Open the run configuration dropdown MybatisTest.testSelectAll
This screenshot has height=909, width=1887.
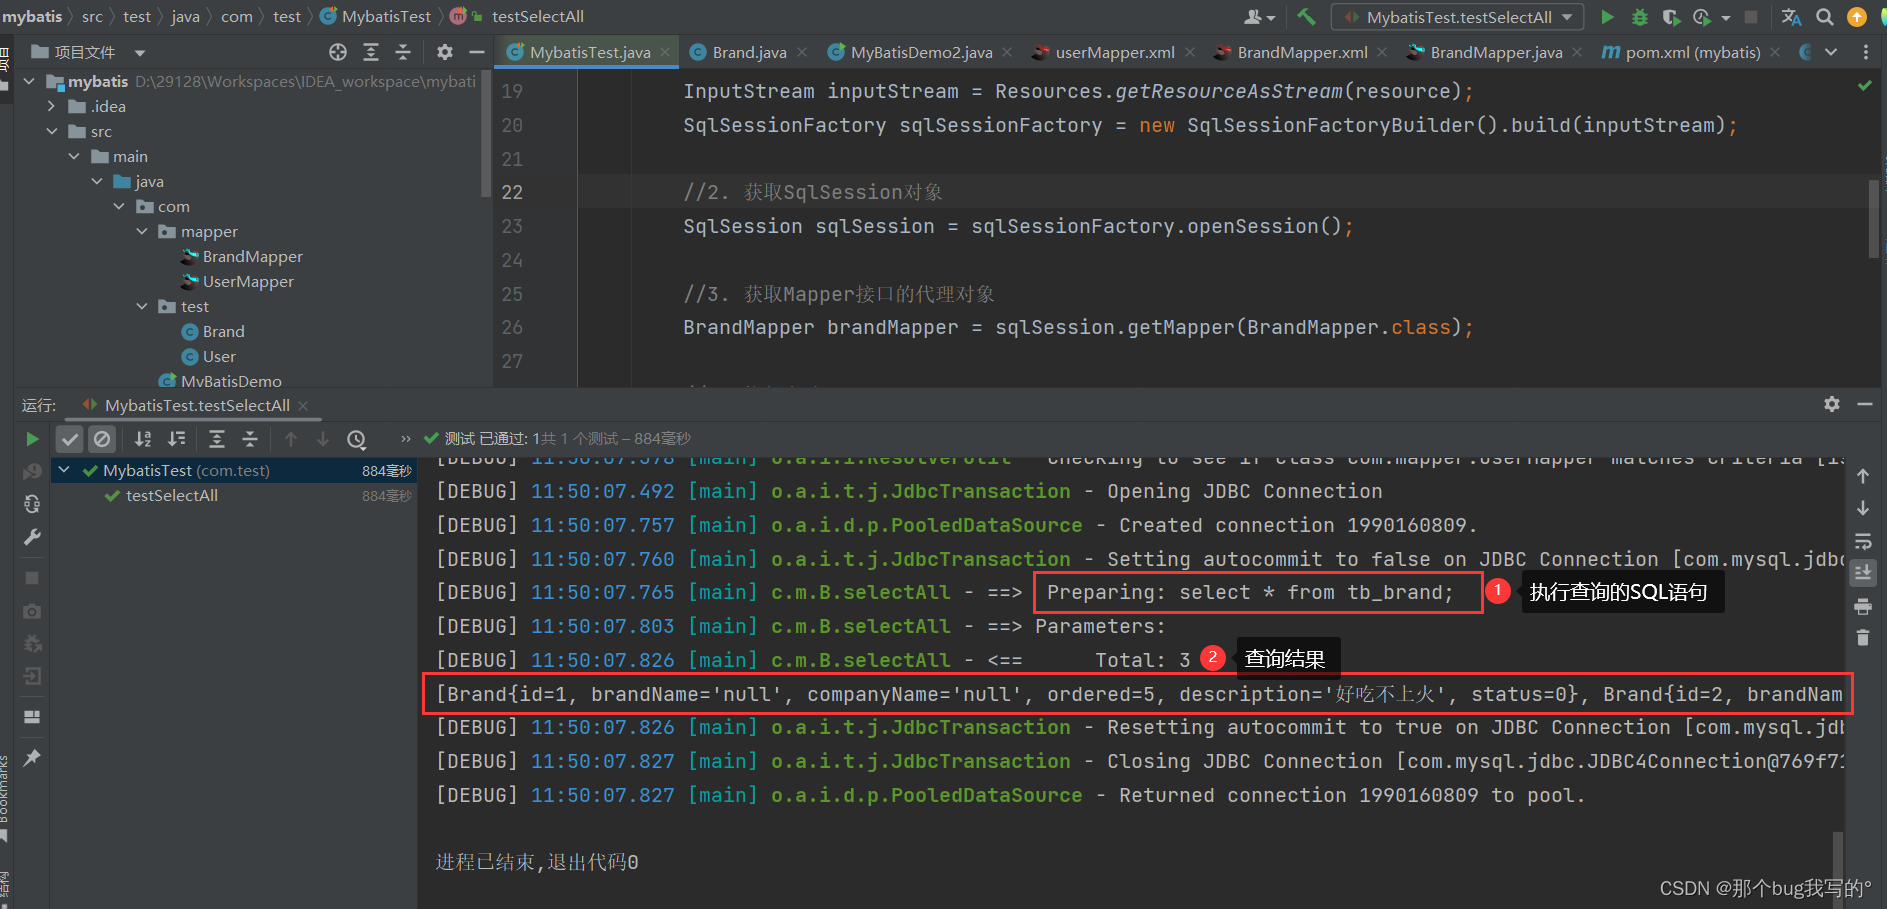click(x=1458, y=17)
